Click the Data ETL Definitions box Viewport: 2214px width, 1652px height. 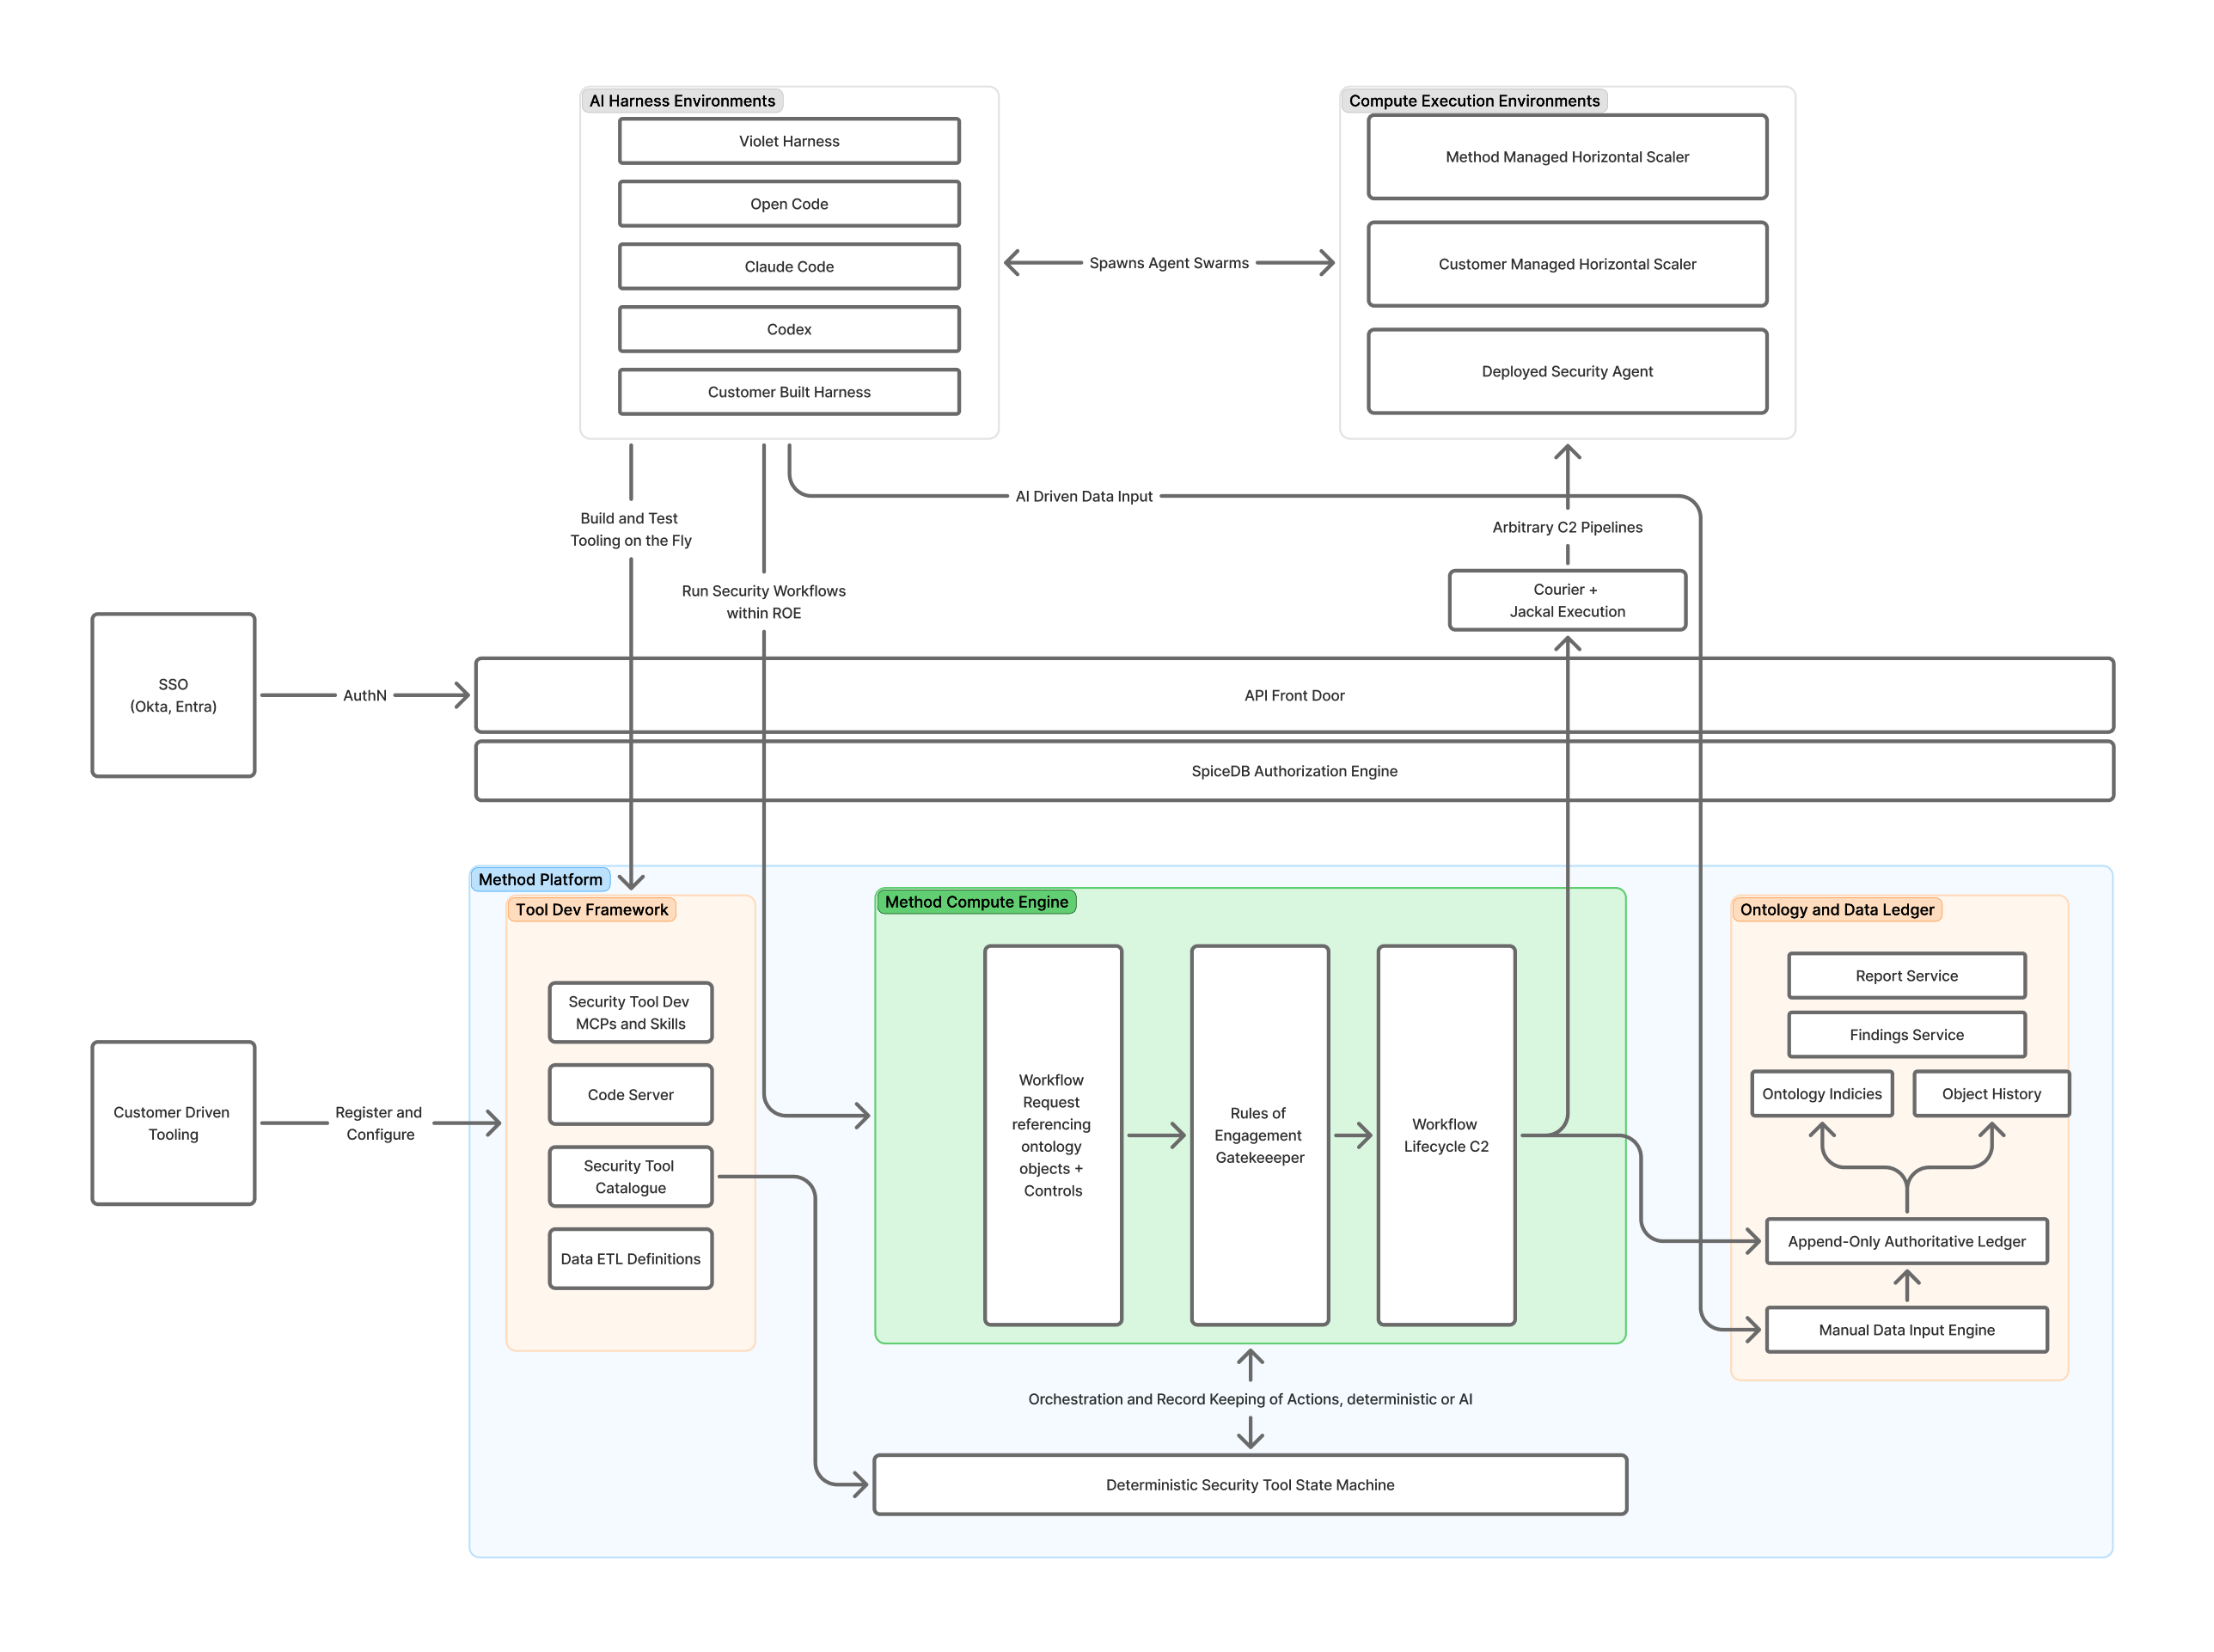coord(630,1259)
